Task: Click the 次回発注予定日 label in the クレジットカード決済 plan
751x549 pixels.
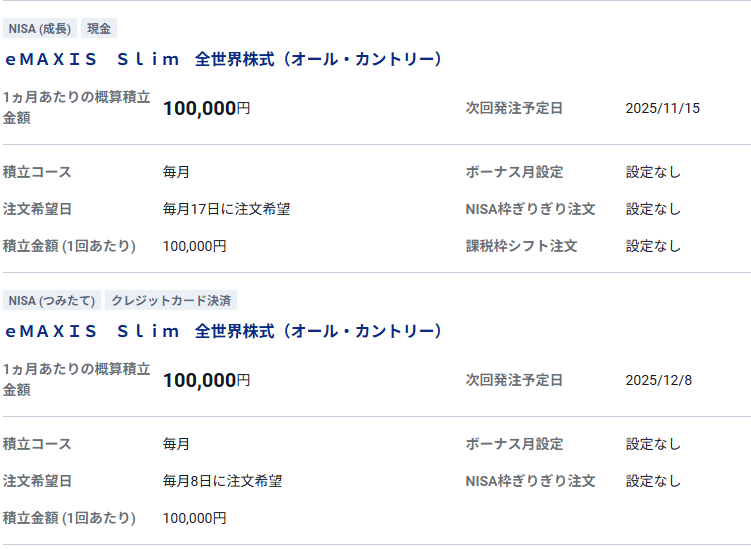Action: click(514, 380)
